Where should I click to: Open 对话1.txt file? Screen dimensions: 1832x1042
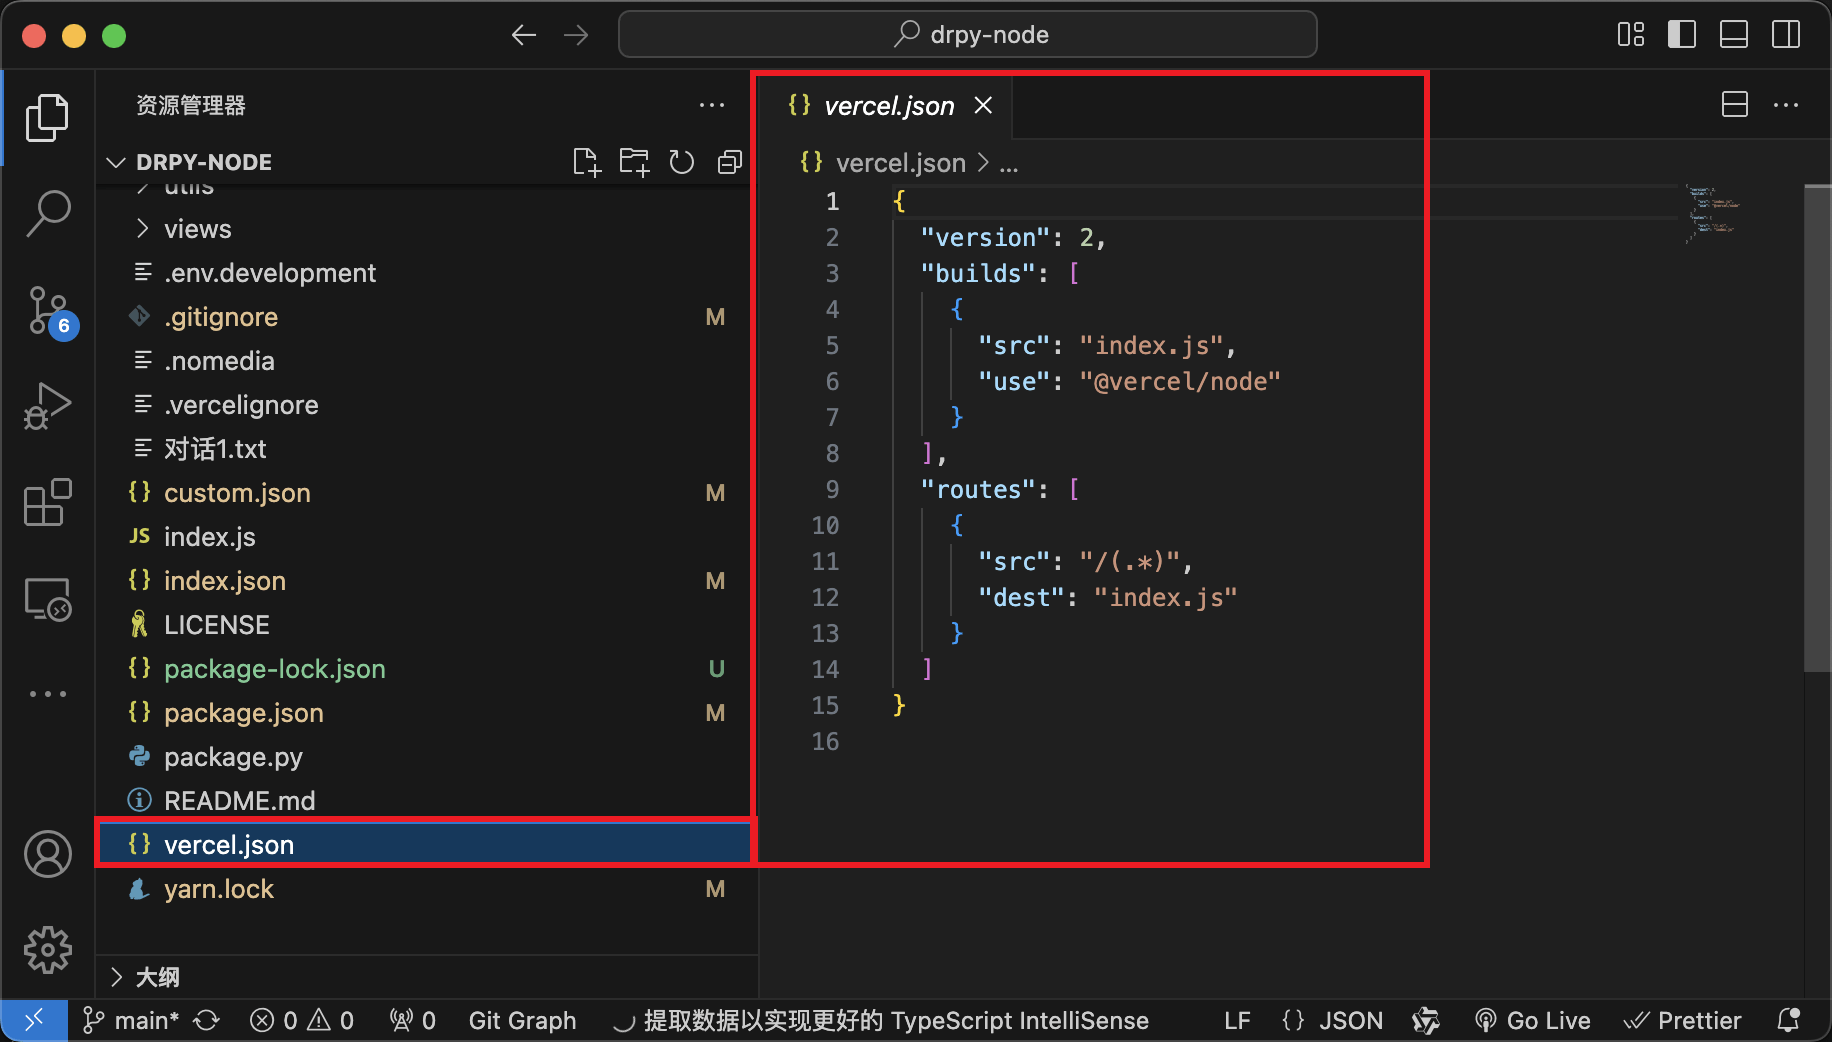[x=427, y=449]
